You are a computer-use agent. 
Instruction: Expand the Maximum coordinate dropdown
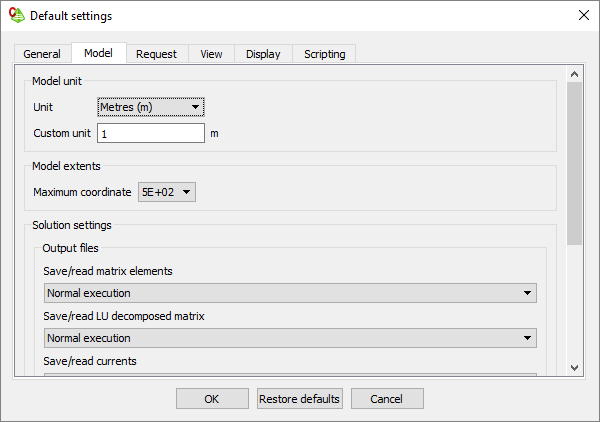click(167, 192)
